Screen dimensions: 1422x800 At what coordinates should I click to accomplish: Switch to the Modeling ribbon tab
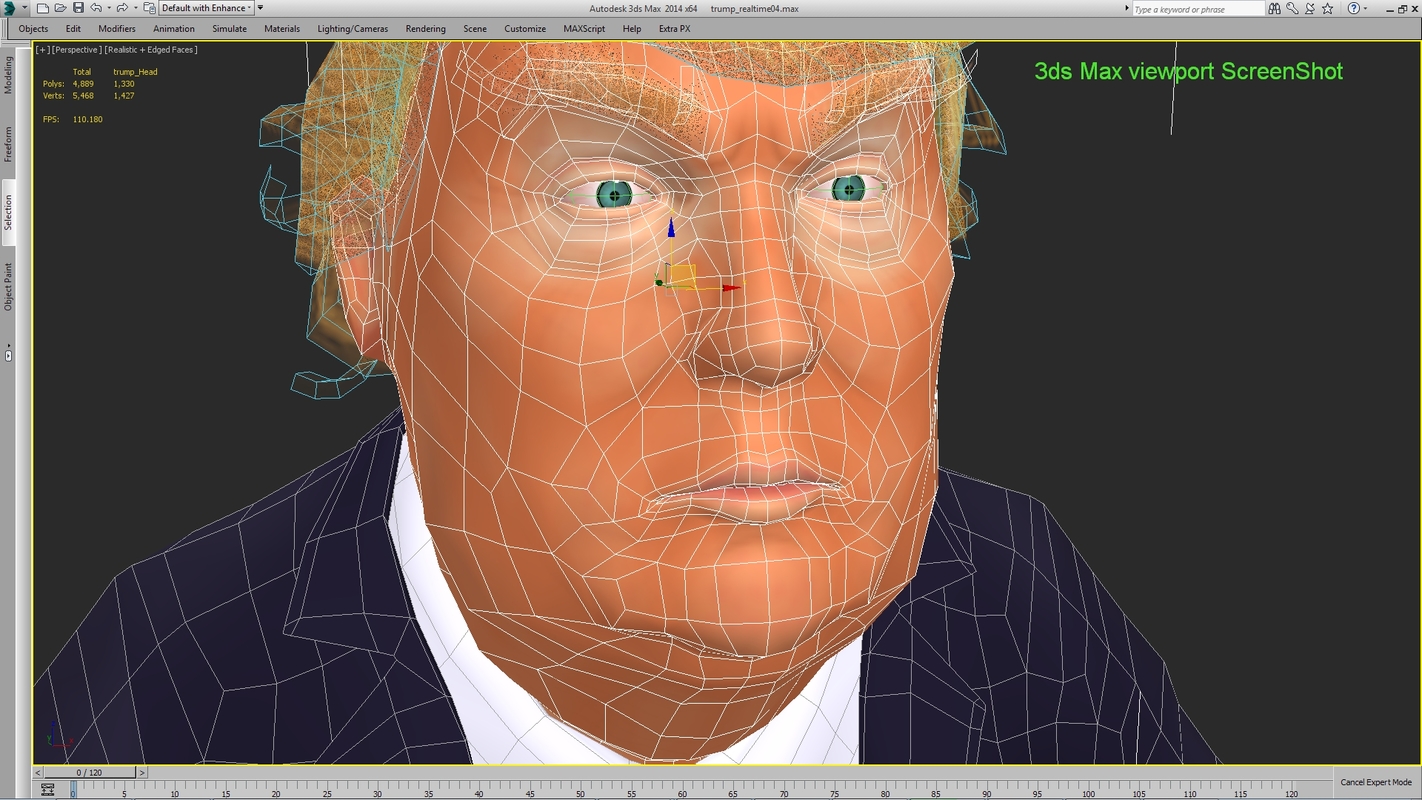pyautogui.click(x=8, y=75)
